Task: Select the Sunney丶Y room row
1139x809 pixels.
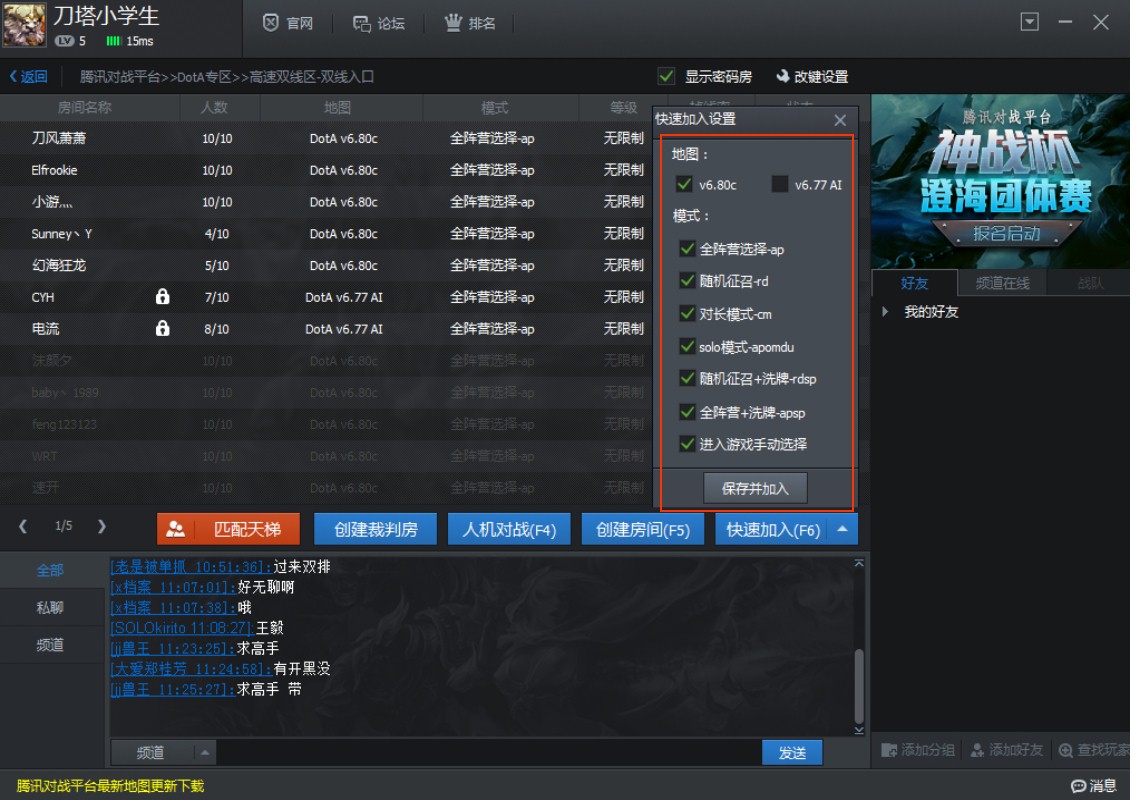Action: click(328, 235)
